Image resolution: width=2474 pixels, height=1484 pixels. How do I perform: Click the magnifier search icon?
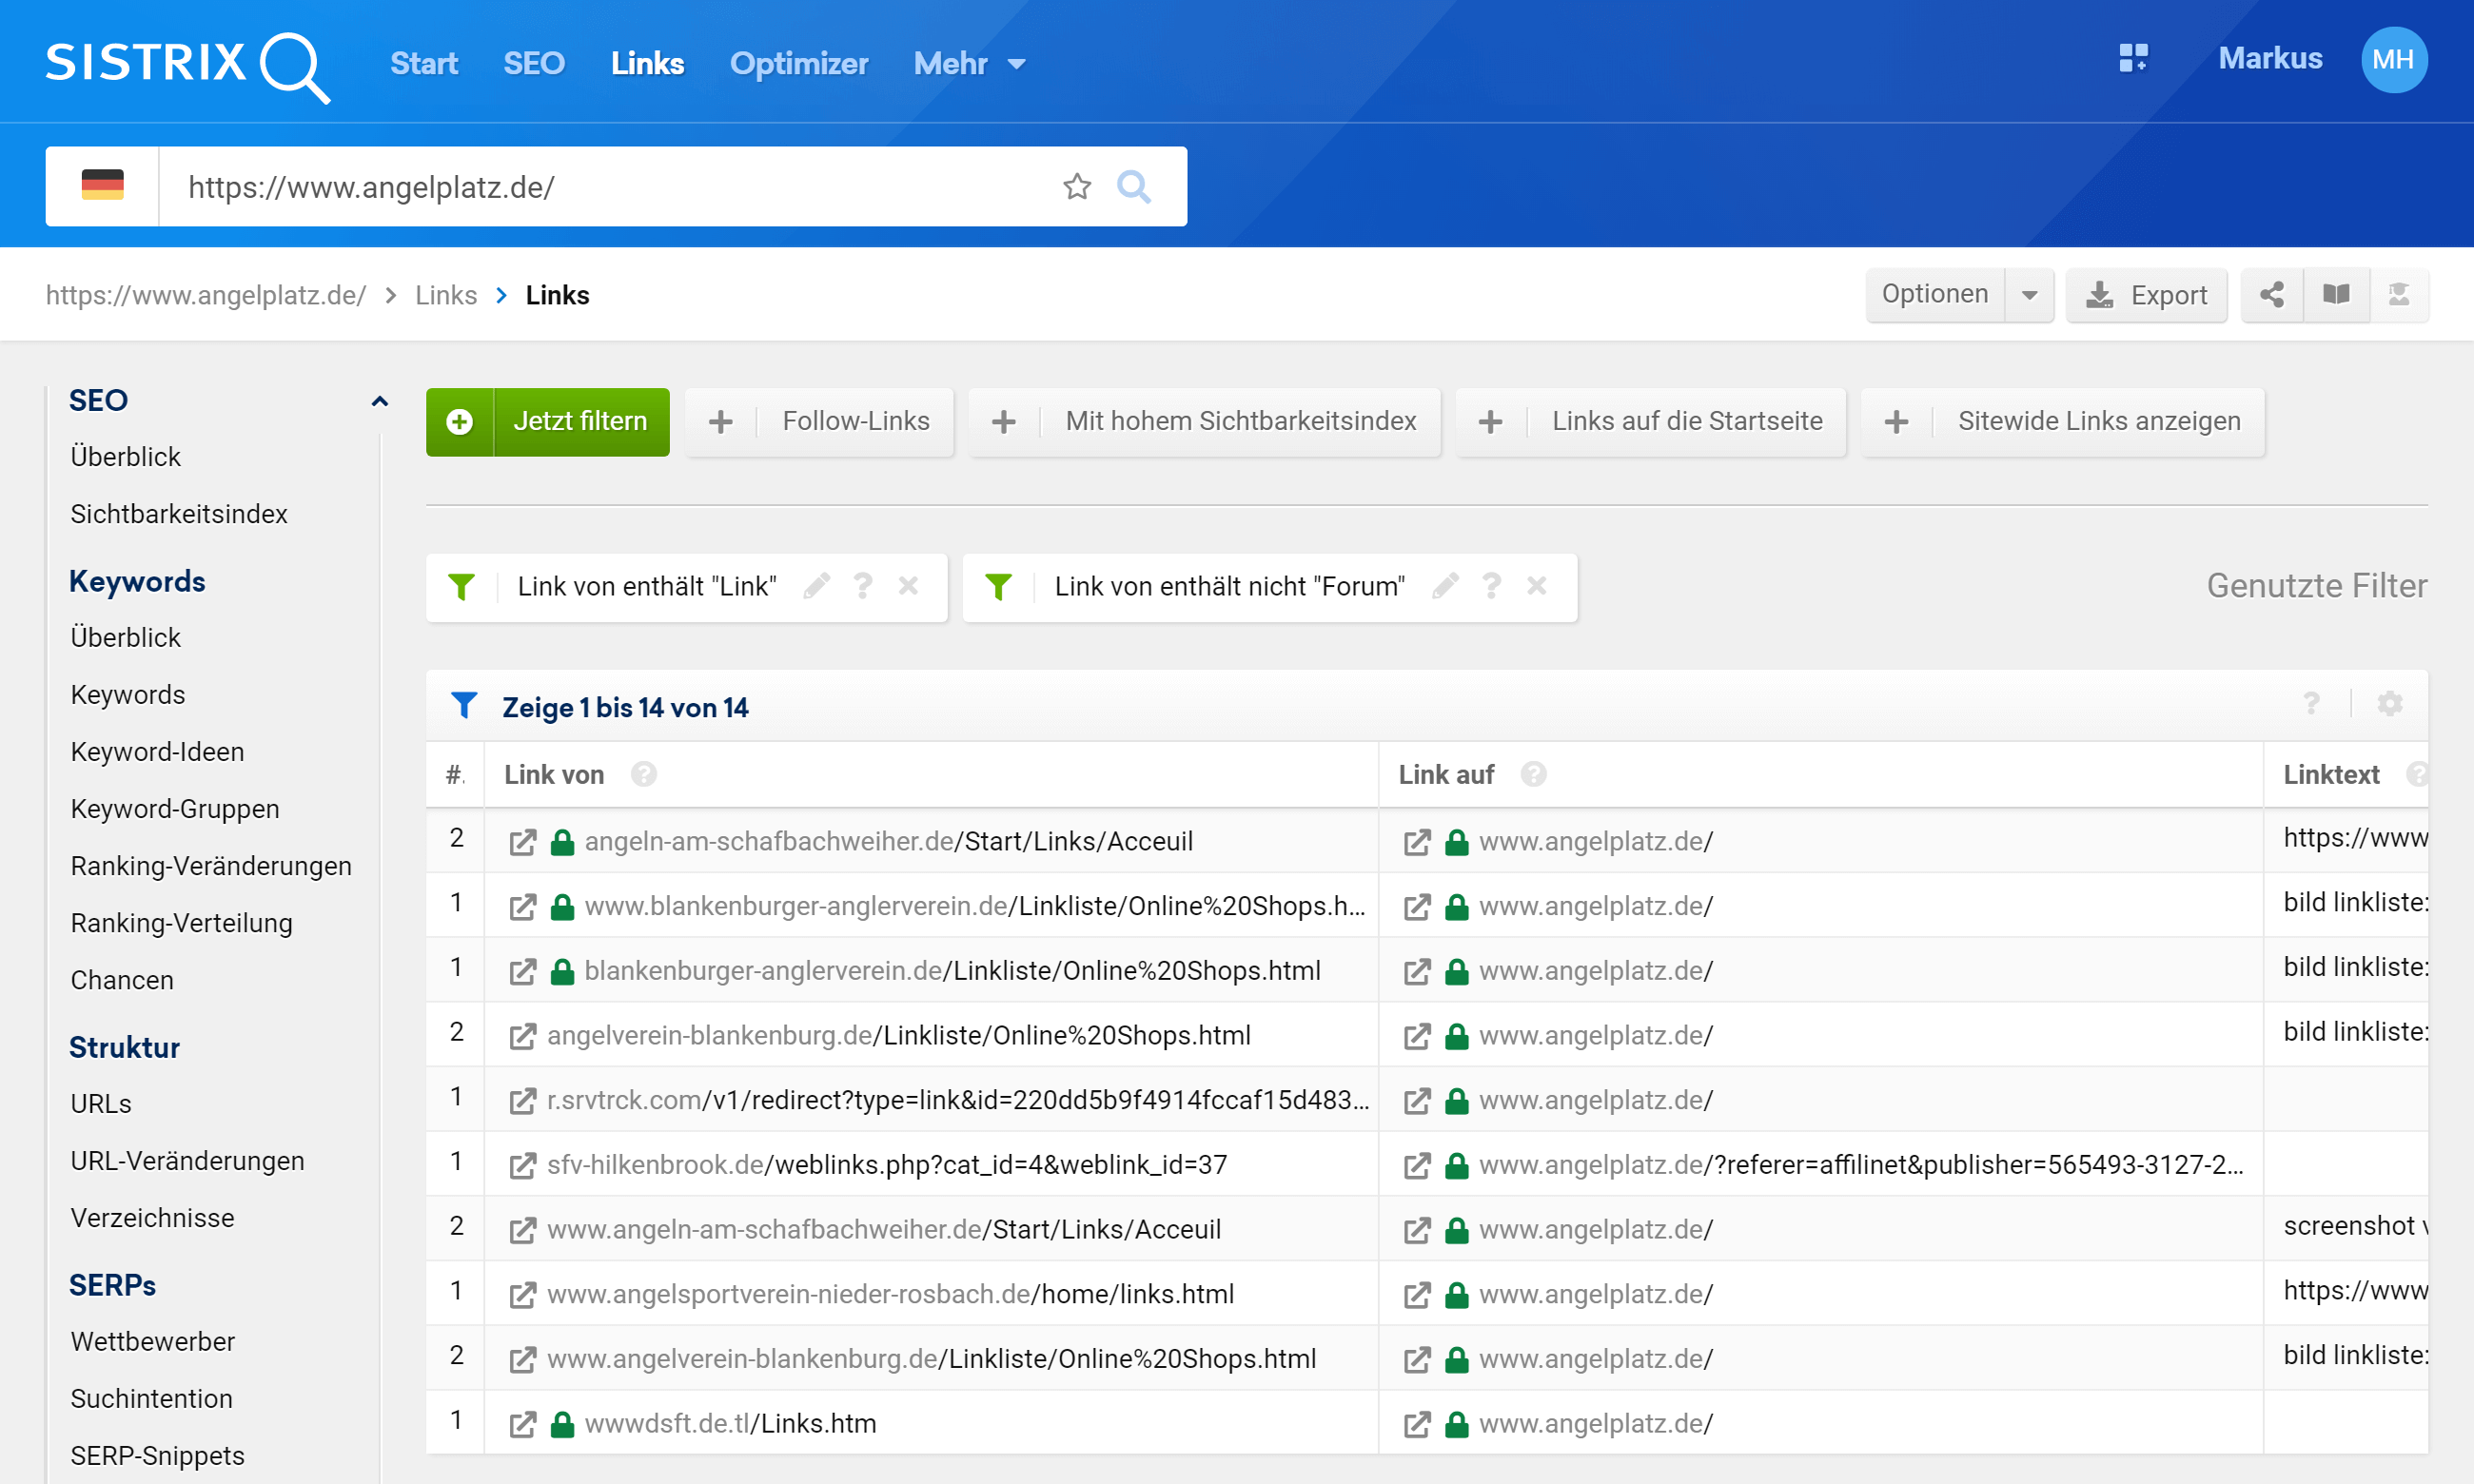(x=1133, y=186)
